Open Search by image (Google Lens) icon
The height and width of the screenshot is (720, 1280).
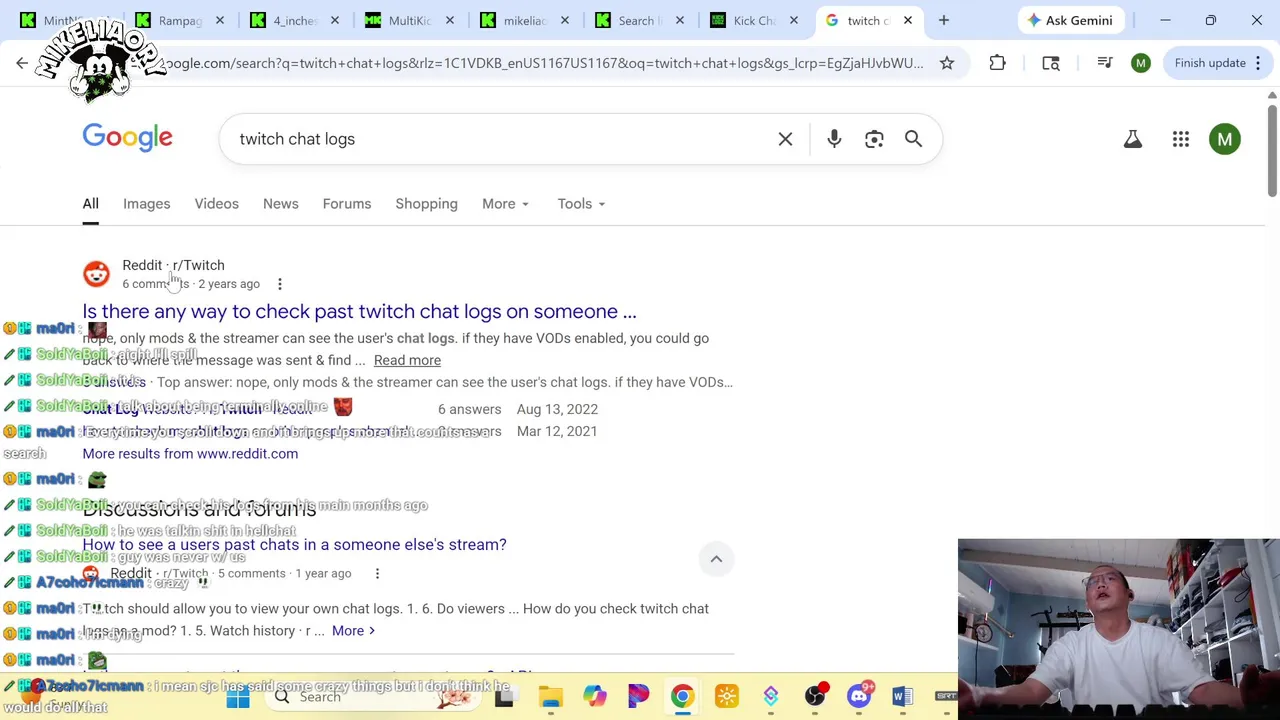coord(874,139)
